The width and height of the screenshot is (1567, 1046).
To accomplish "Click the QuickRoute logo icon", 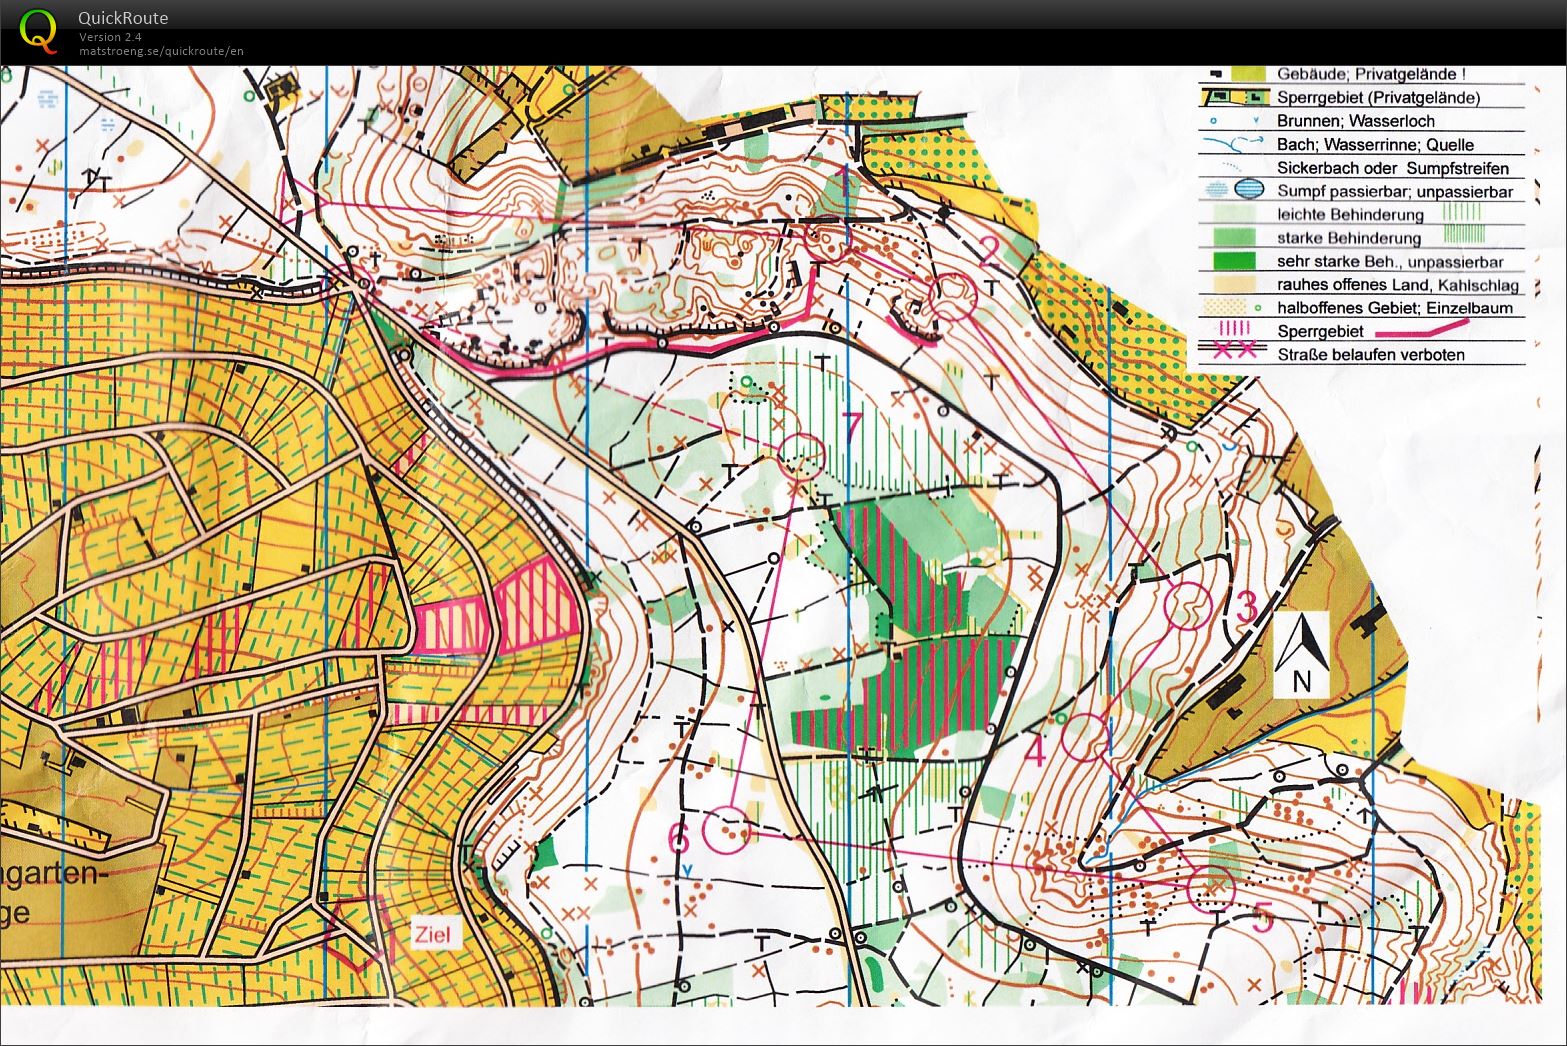I will pyautogui.click(x=38, y=29).
